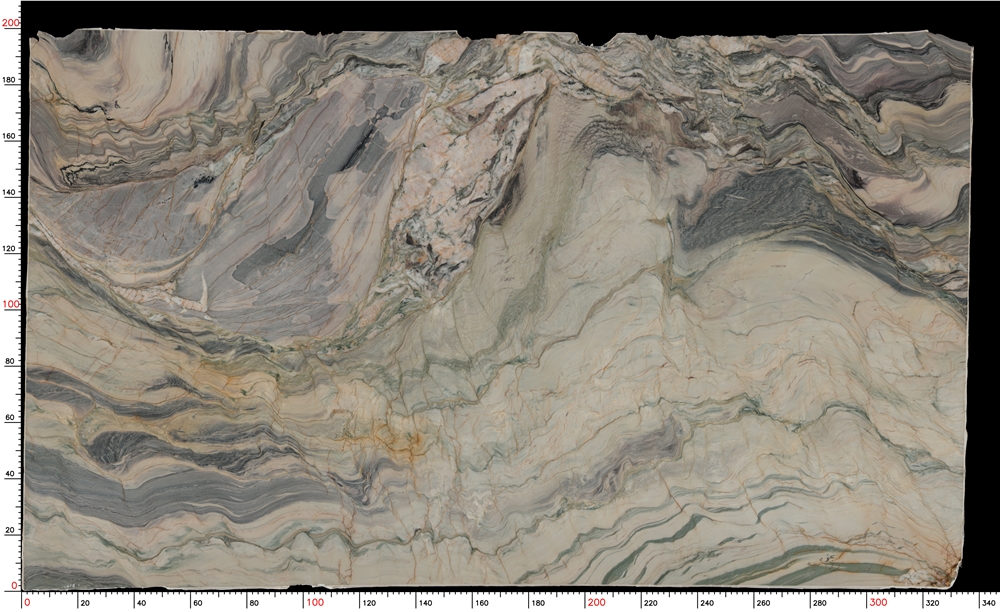Click the 80 label on horizontal ruler
The image size is (1000, 612).
pos(254,603)
